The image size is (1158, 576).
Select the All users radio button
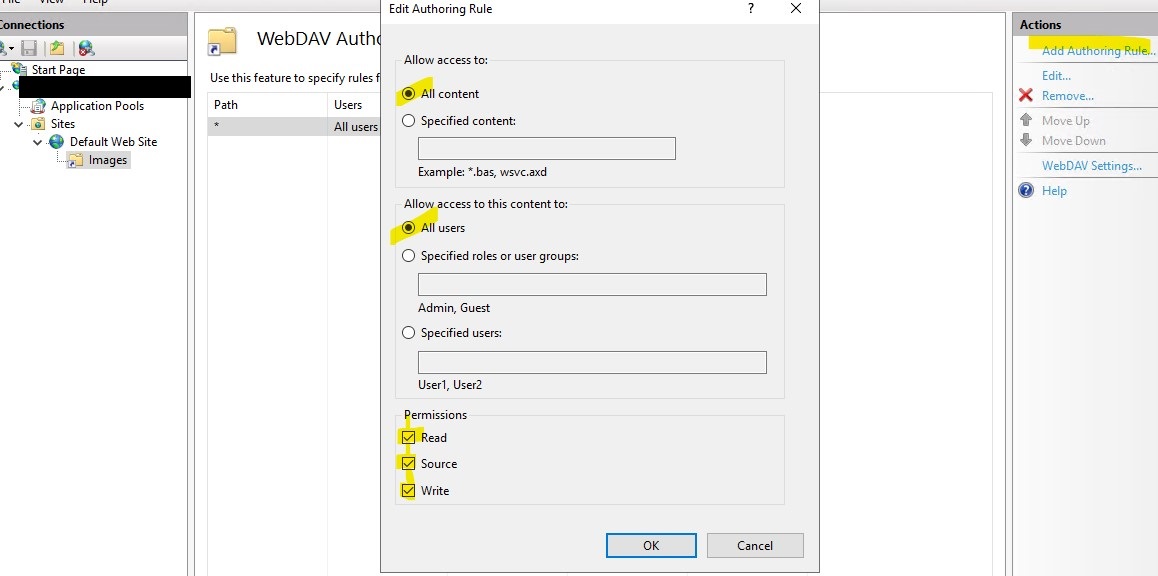pyautogui.click(x=408, y=227)
